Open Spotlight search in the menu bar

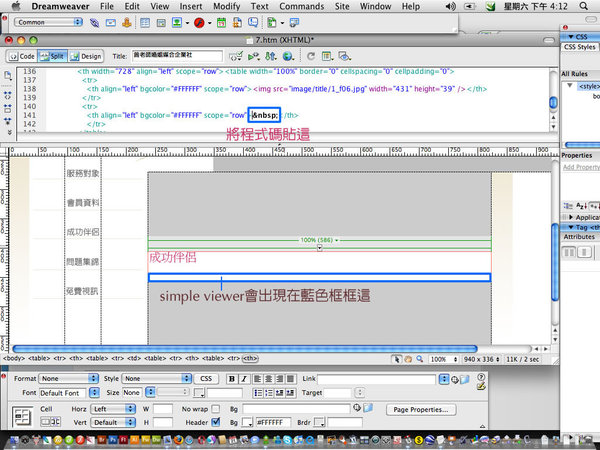point(583,6)
